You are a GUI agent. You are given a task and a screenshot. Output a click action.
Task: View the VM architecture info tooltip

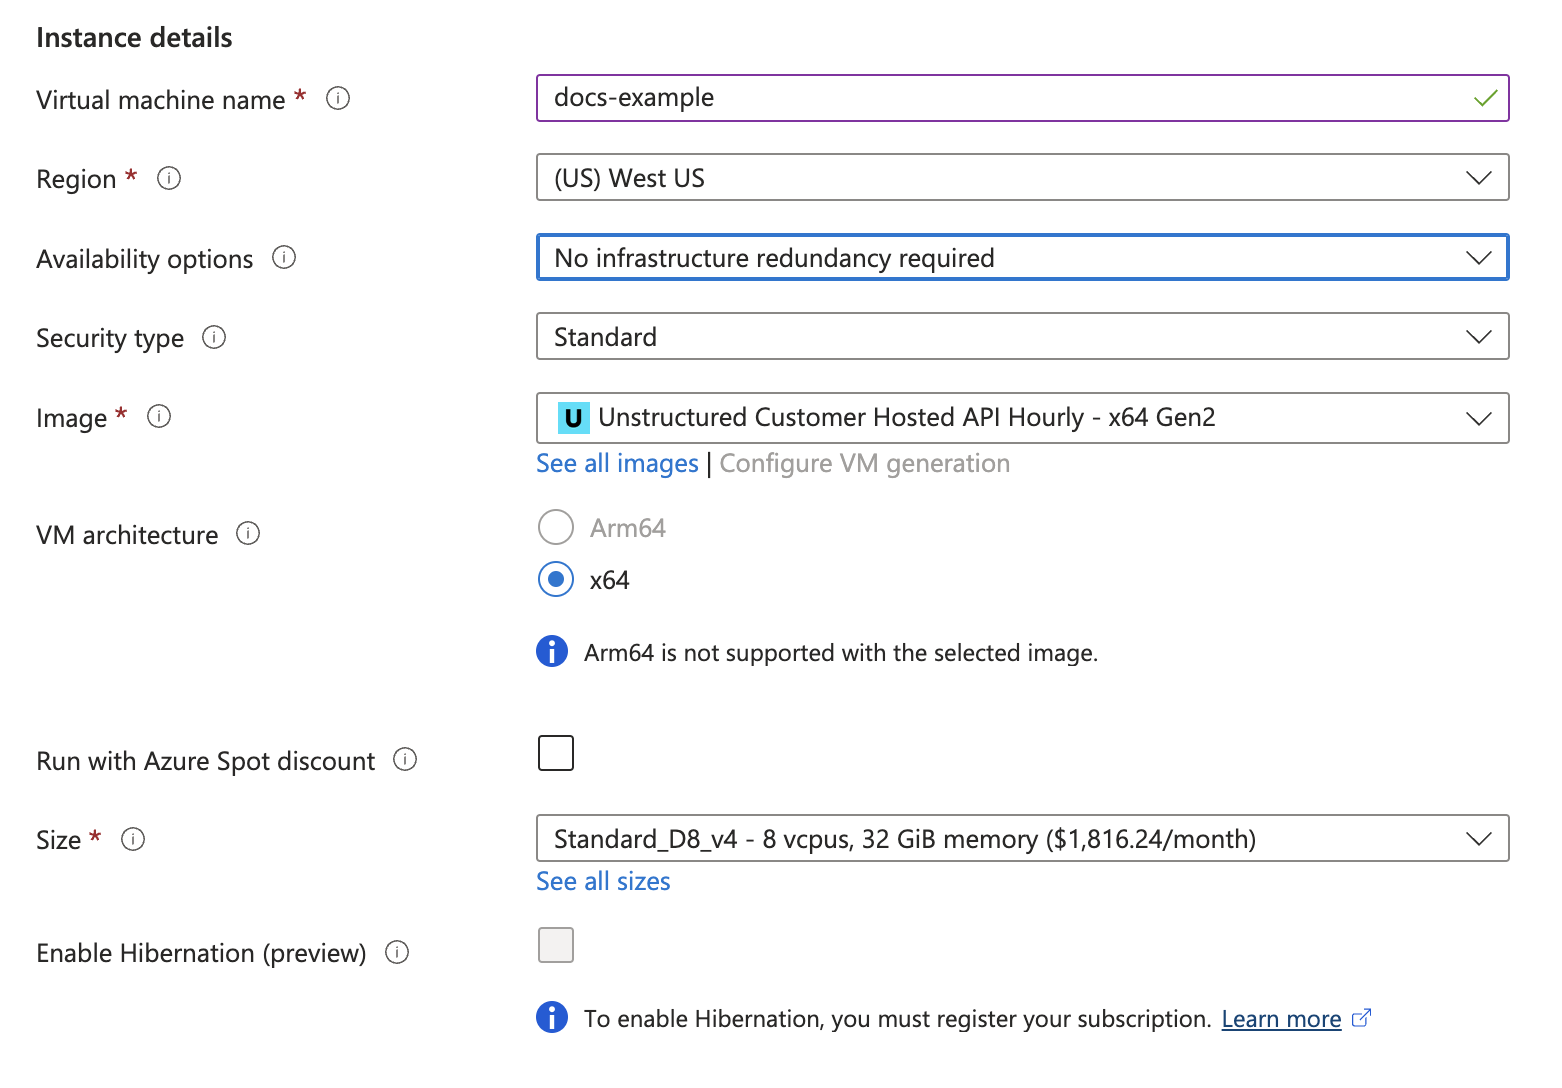coord(247,534)
